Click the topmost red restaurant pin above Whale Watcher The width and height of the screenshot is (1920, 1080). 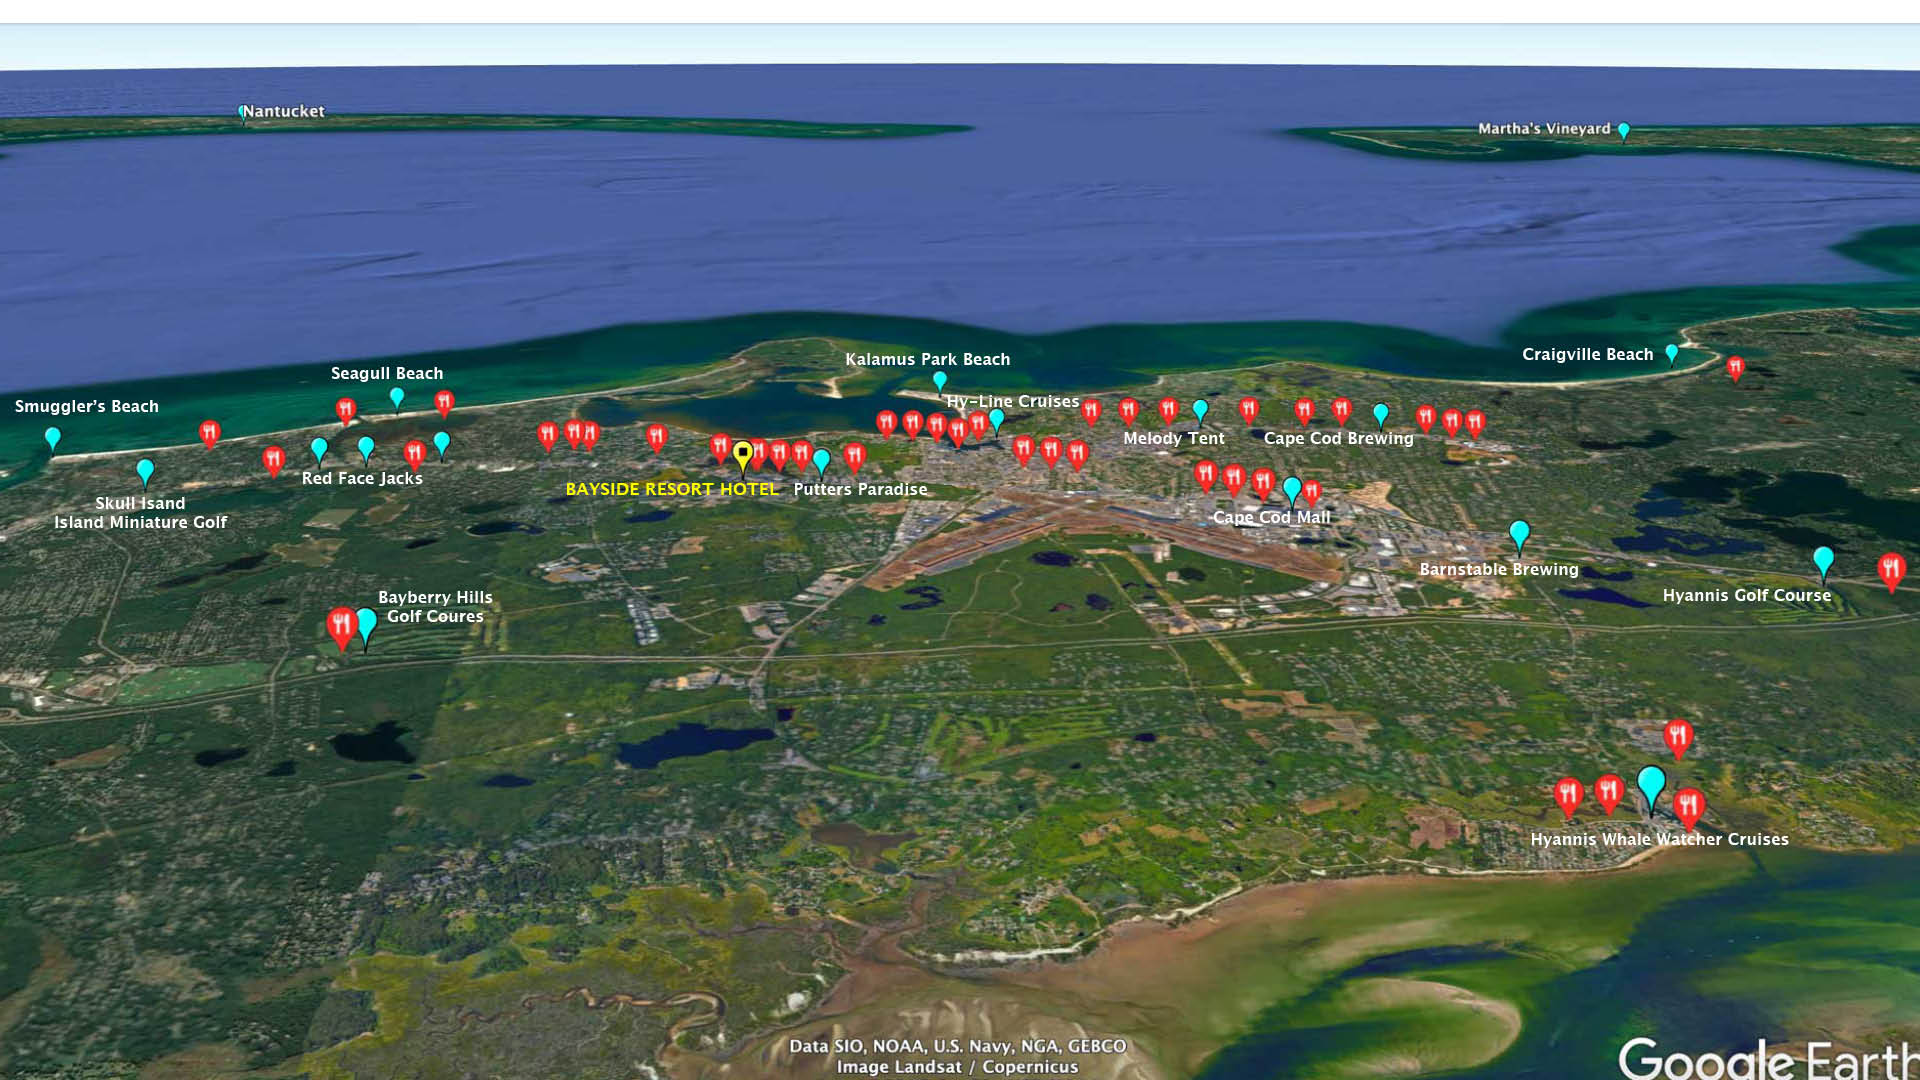1678,739
